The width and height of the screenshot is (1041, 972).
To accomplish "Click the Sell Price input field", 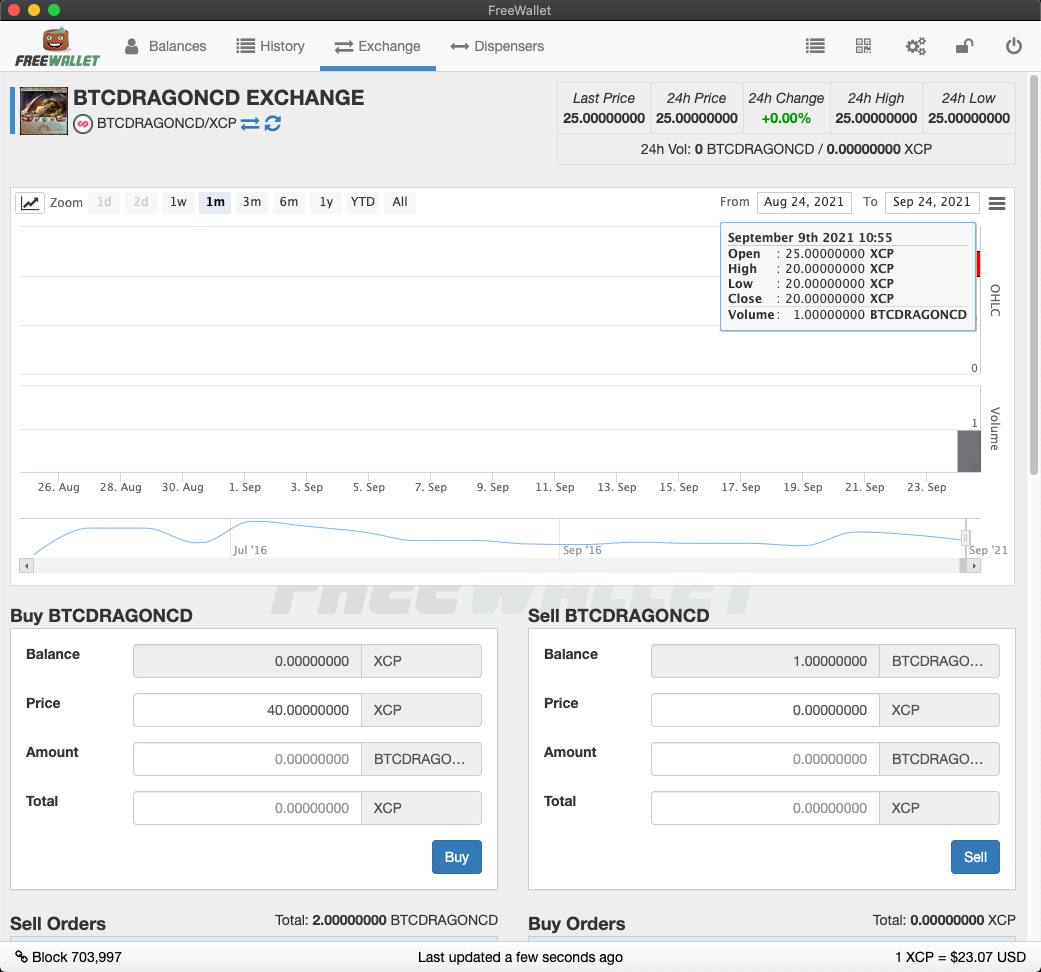I will 765,710.
